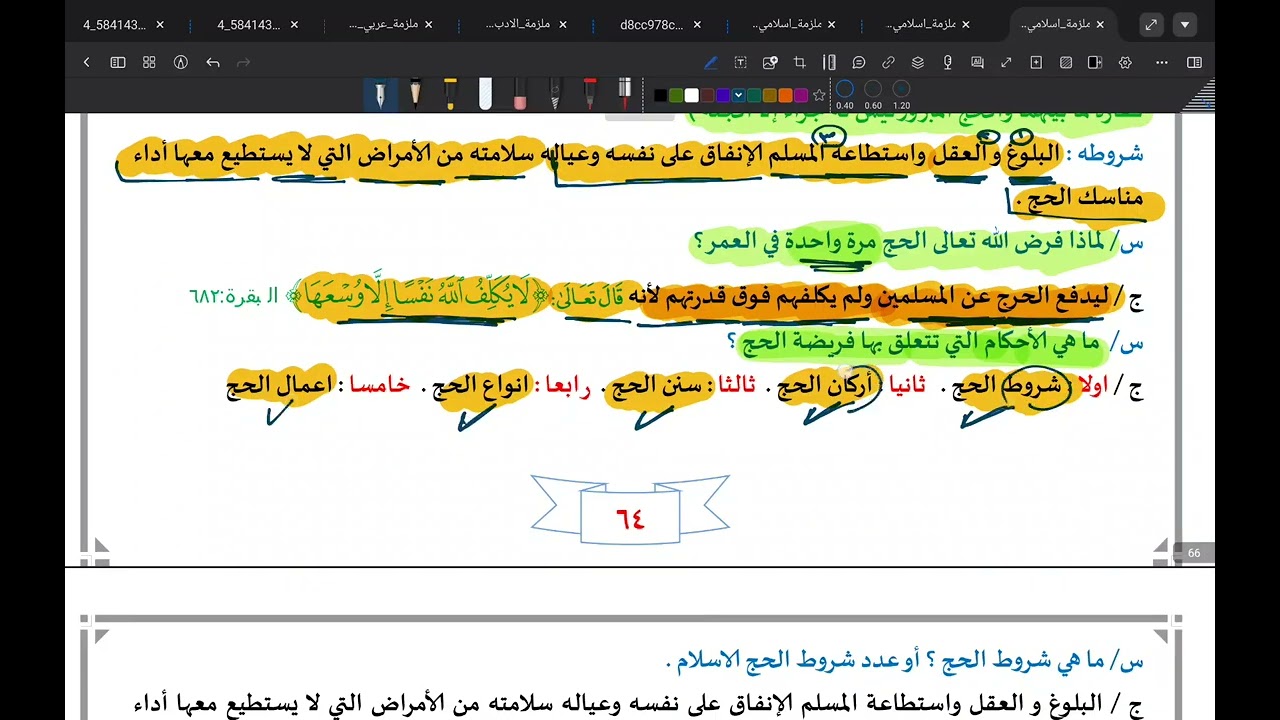
Task: Start voice recording with microphone
Action: (x=947, y=62)
